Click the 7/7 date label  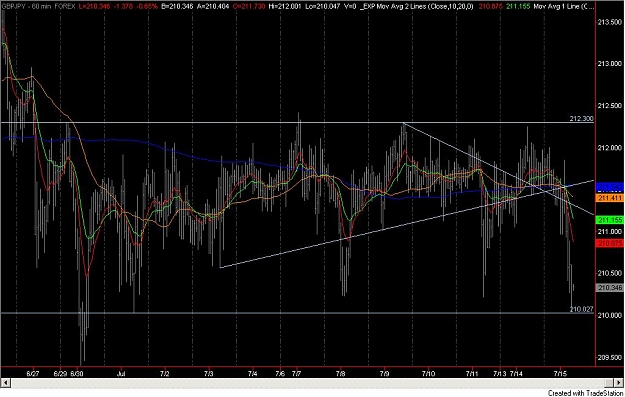(297, 373)
